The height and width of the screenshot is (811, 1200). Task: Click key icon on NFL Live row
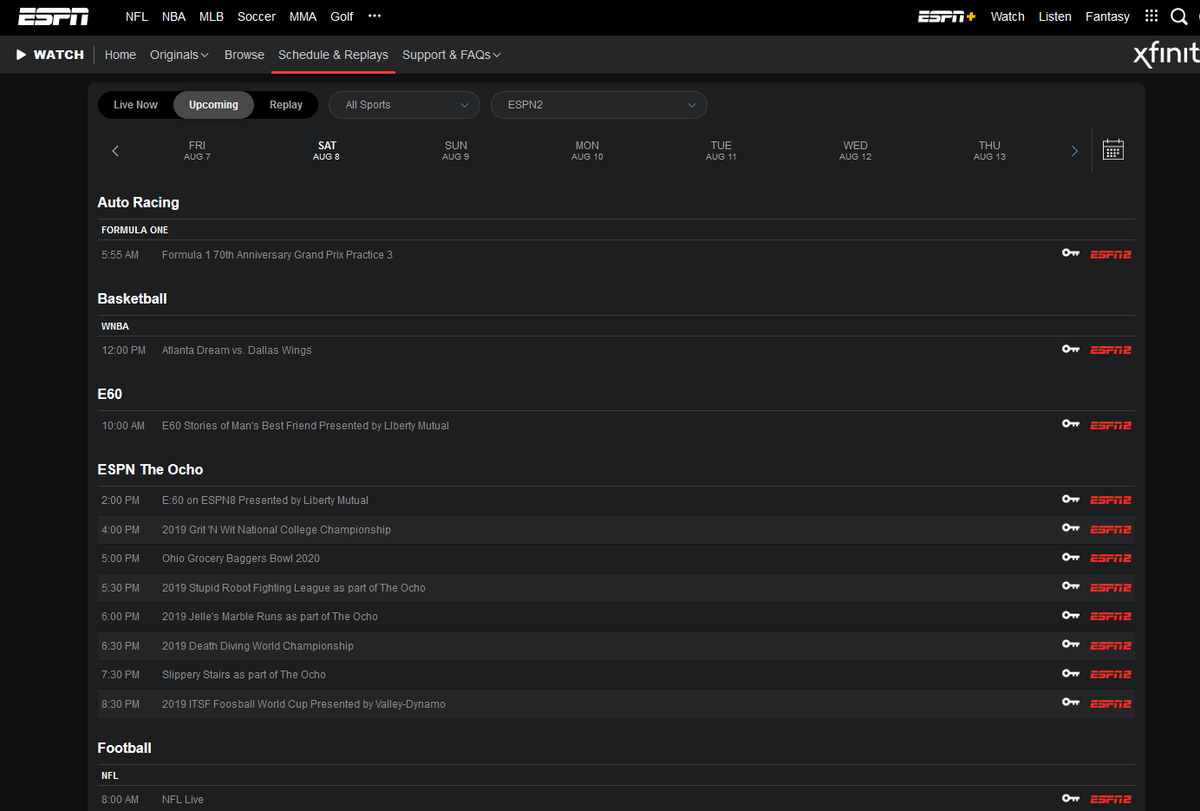click(x=1071, y=799)
